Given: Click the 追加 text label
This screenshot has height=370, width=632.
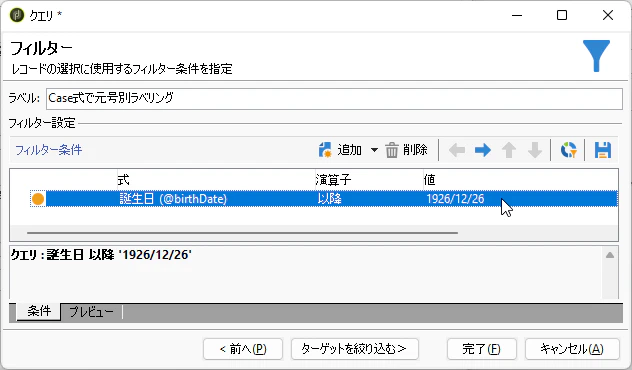Looking at the screenshot, I should pyautogui.click(x=349, y=150).
